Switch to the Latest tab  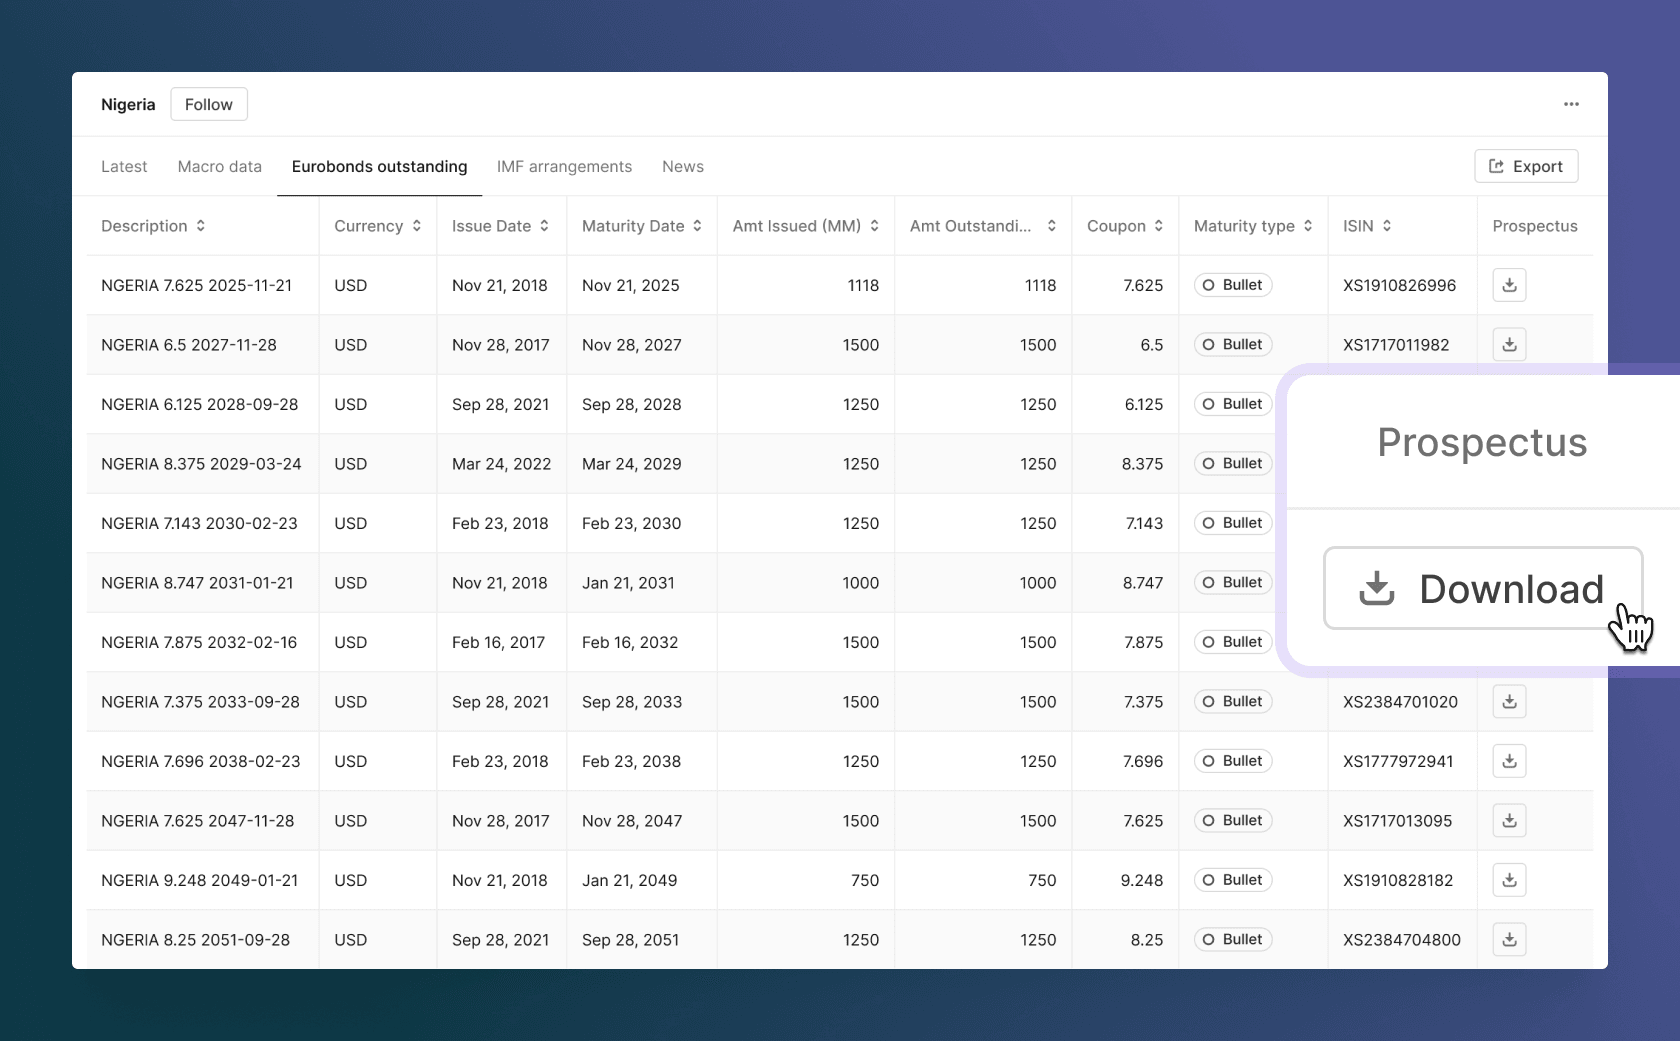[124, 166]
